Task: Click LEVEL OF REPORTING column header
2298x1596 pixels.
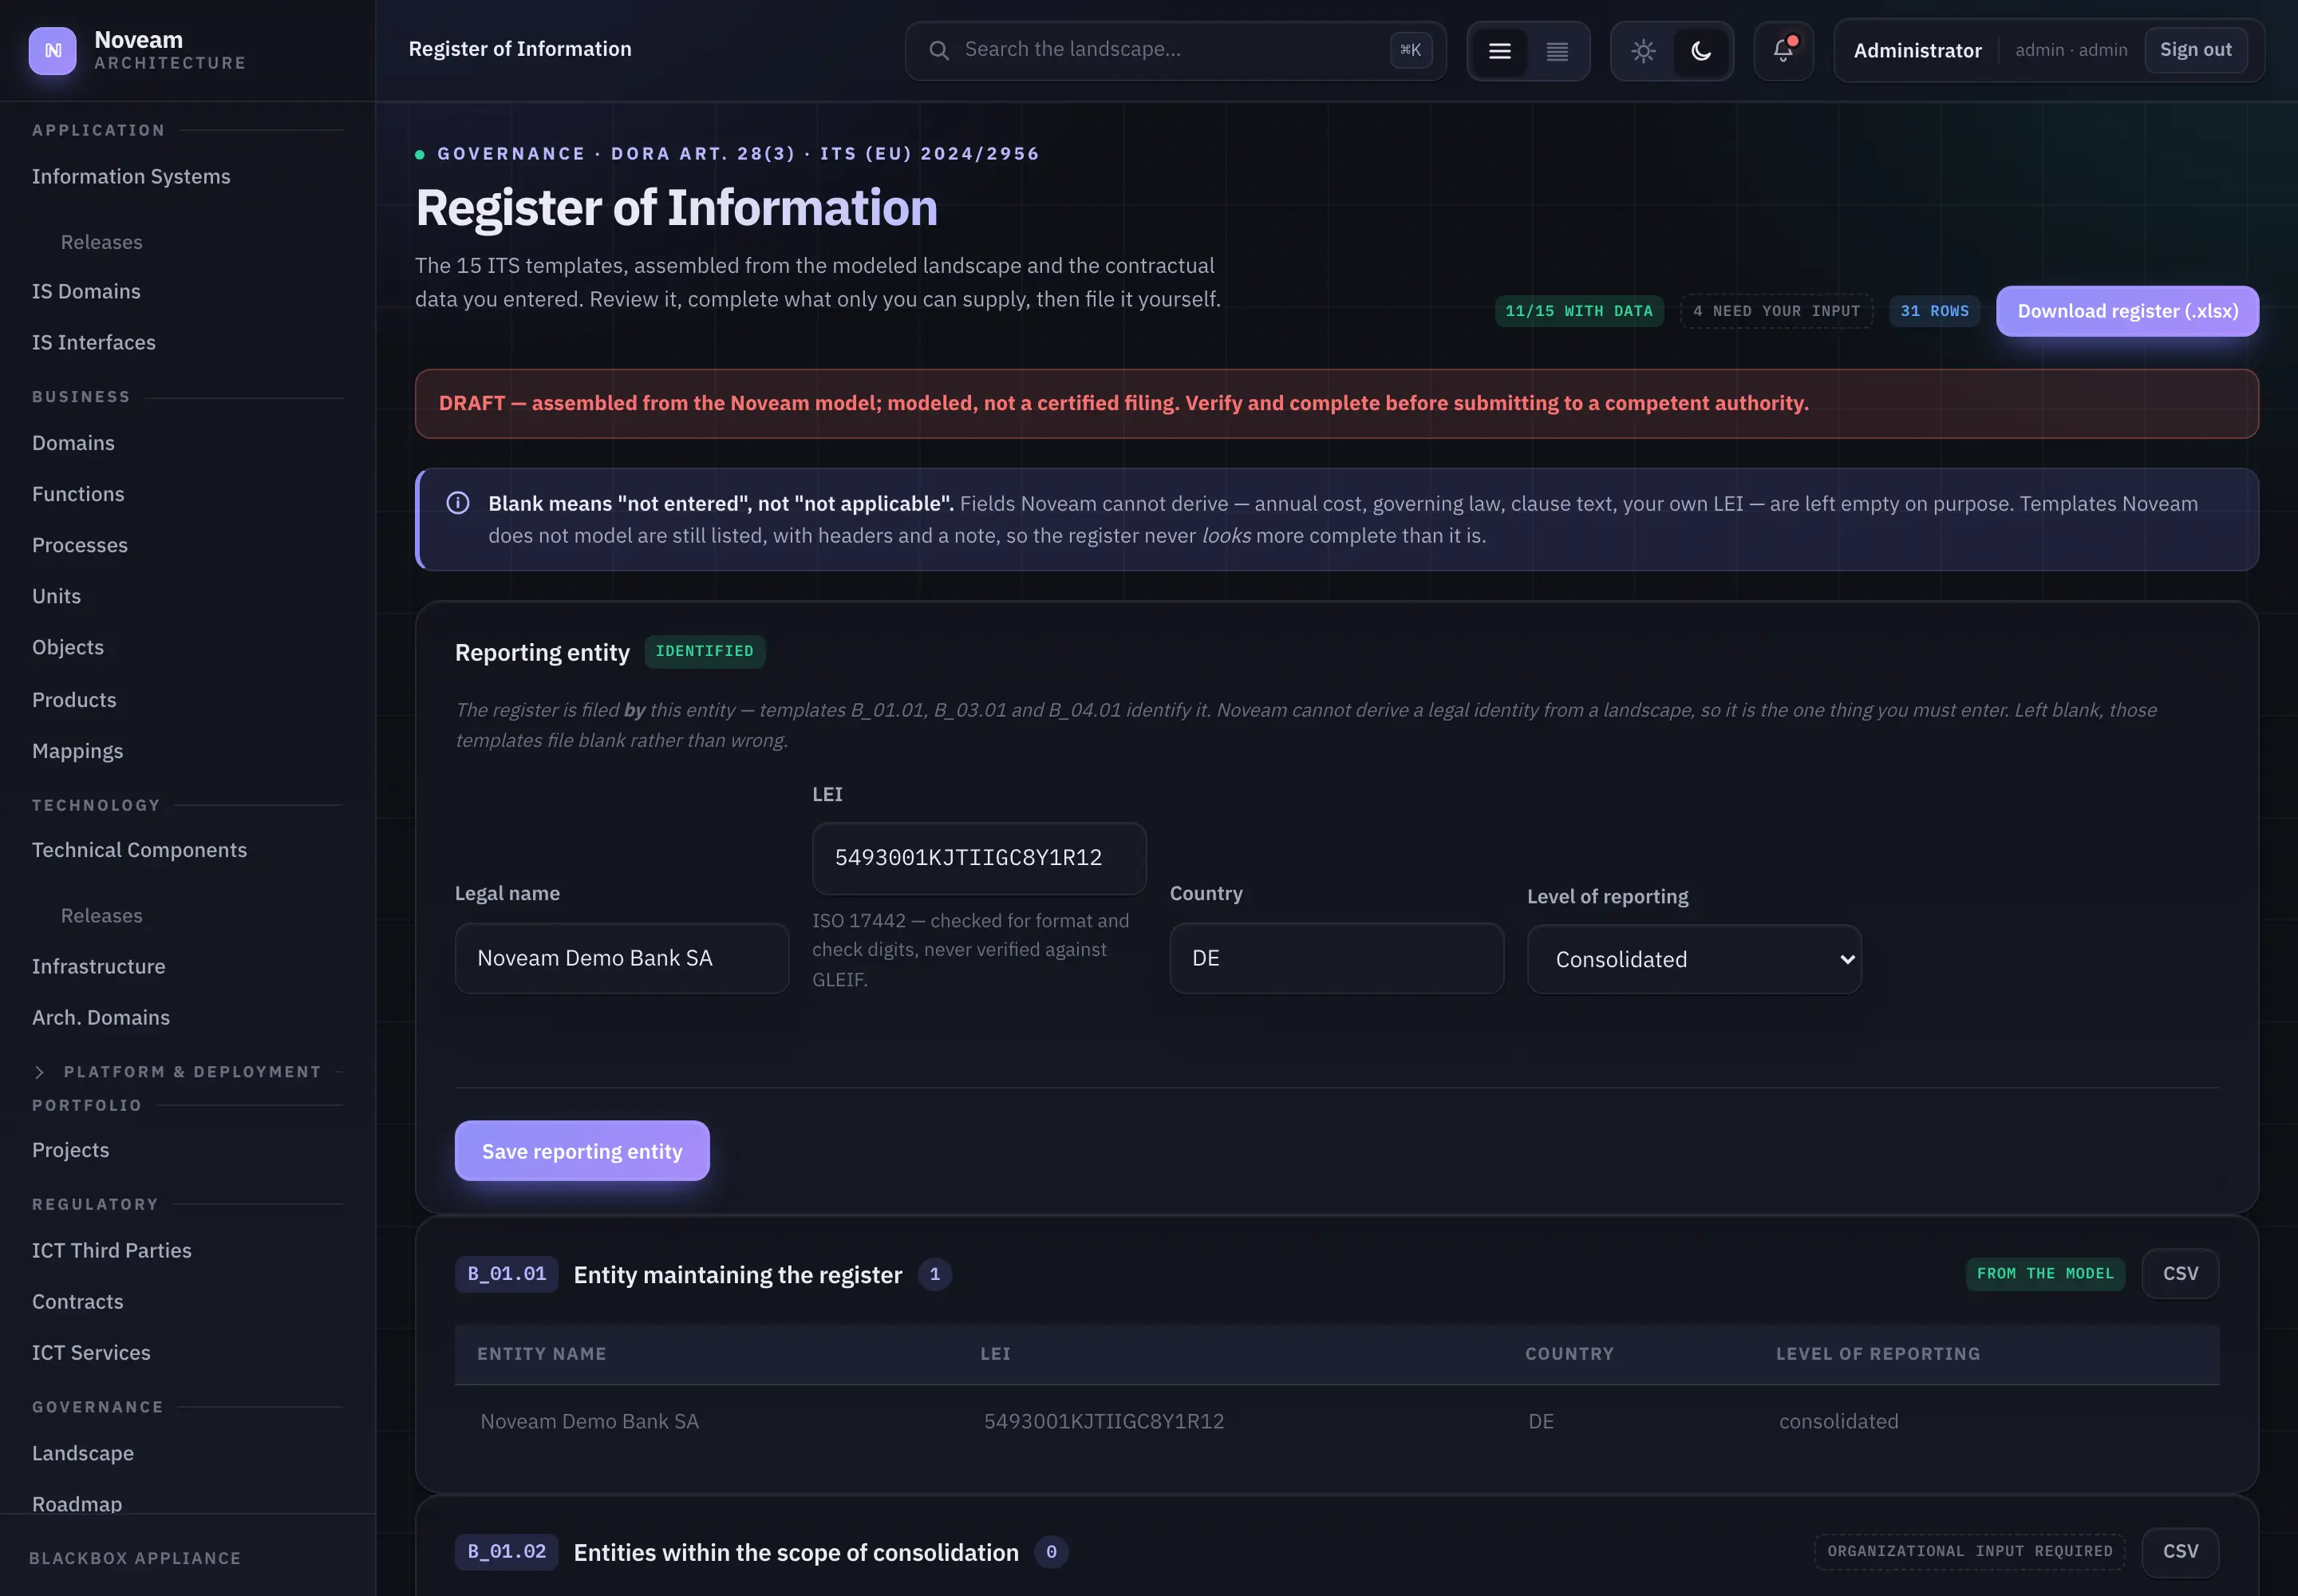Action: coord(1877,1354)
